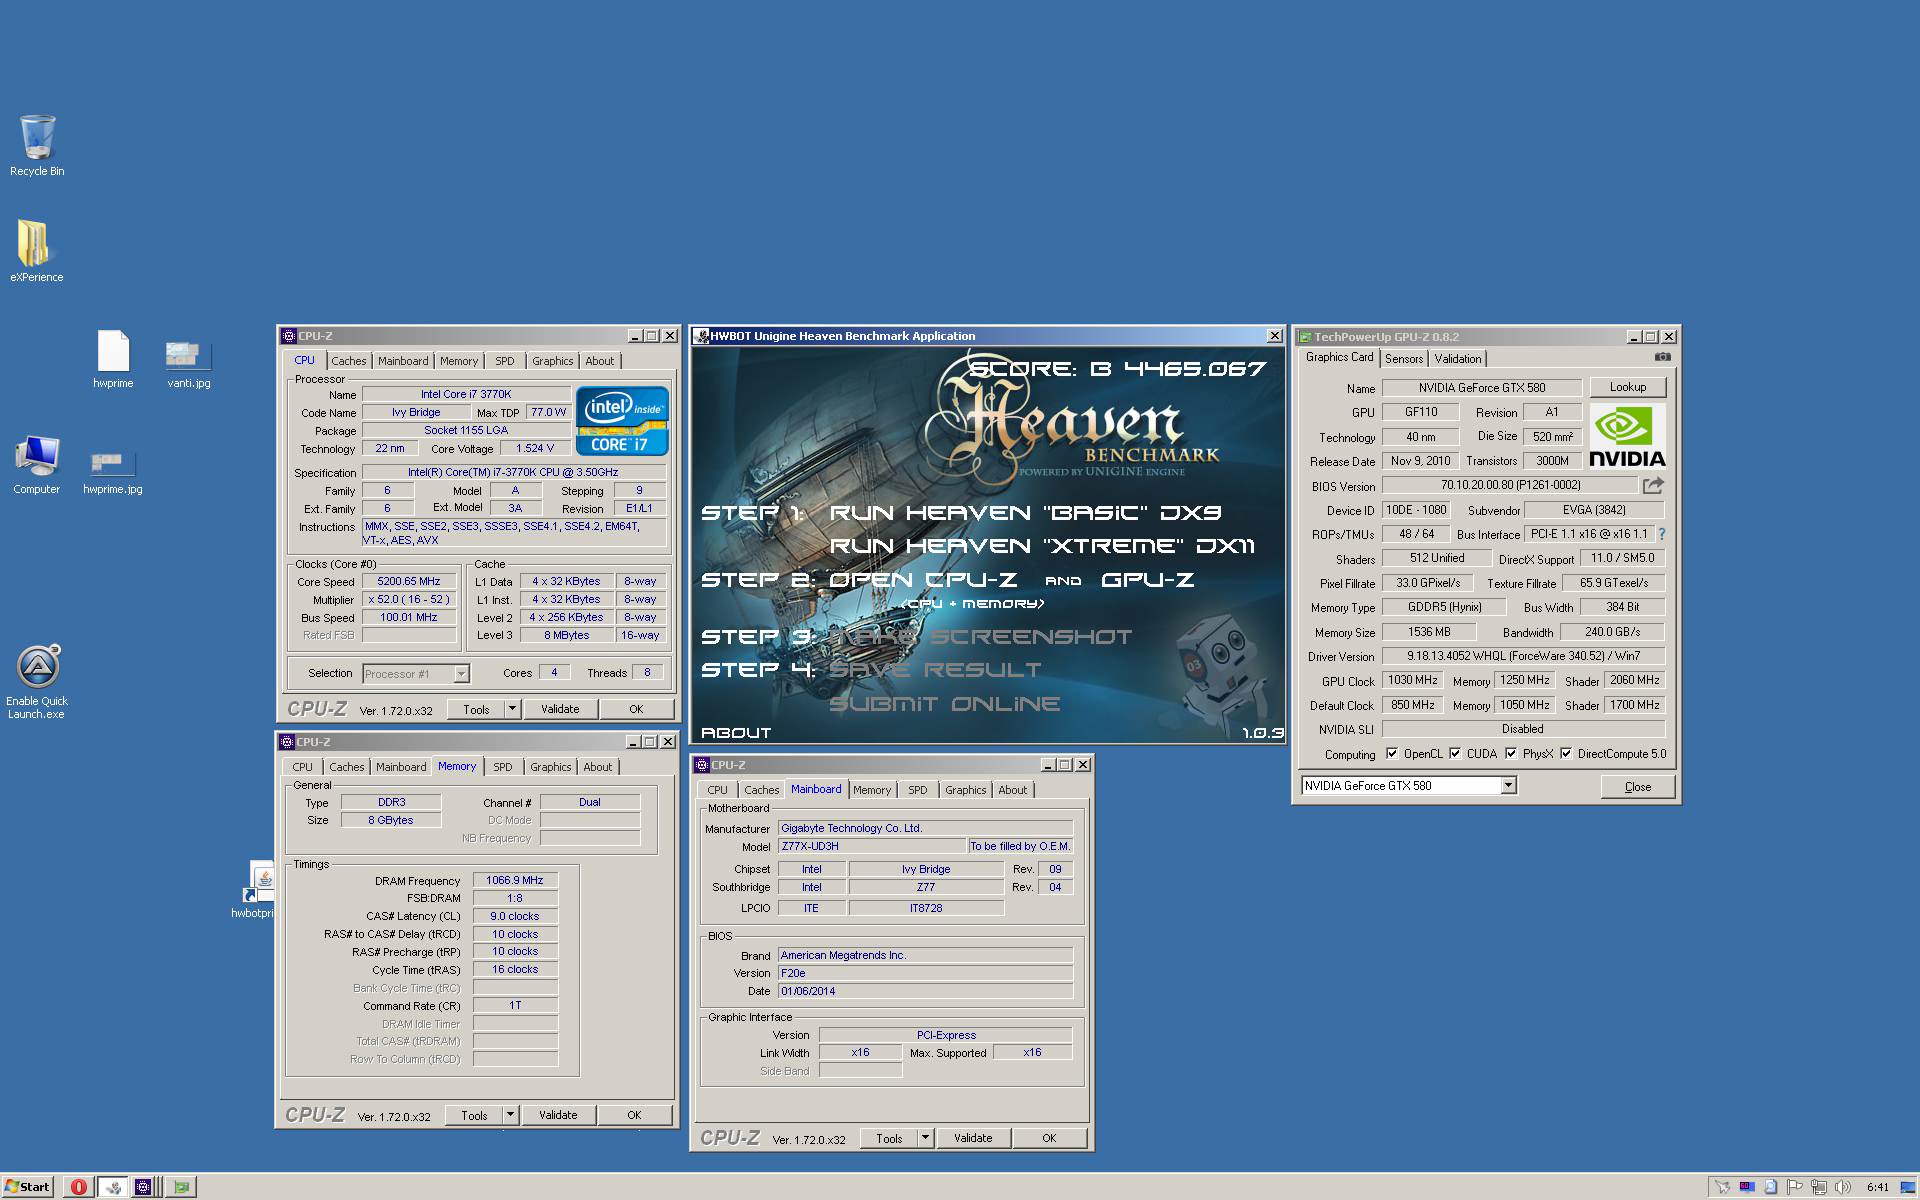The image size is (1920, 1200).
Task: Click the Core Speed 5200.65 MHz field
Action: click(x=408, y=581)
